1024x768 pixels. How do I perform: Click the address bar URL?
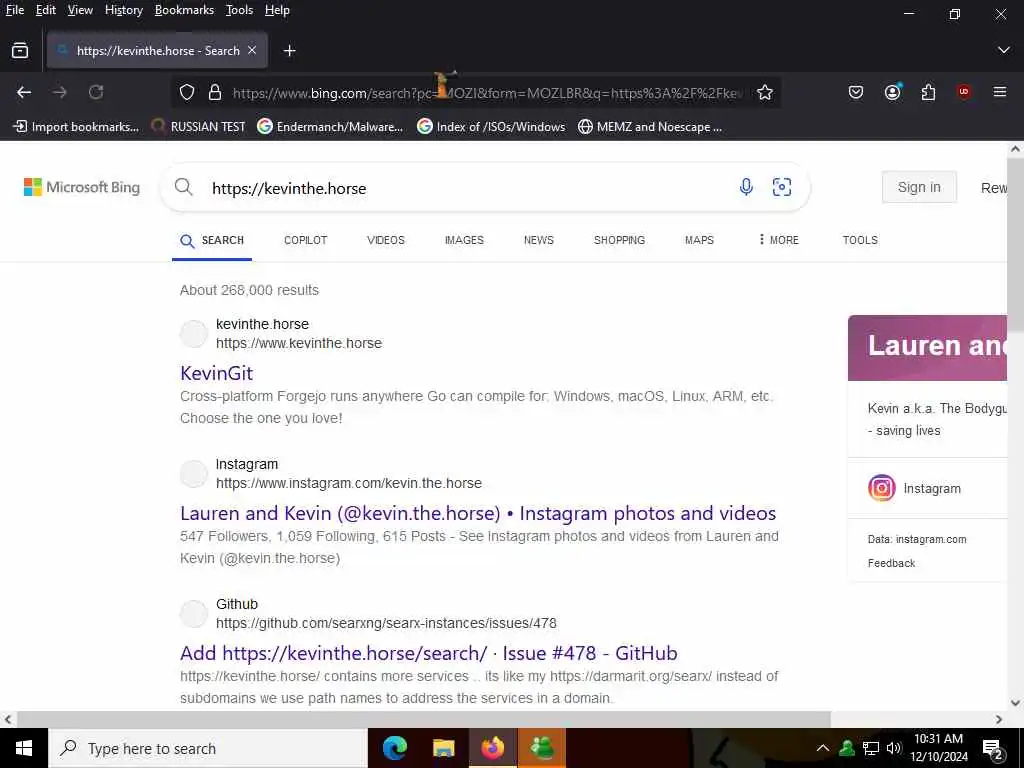click(x=487, y=93)
